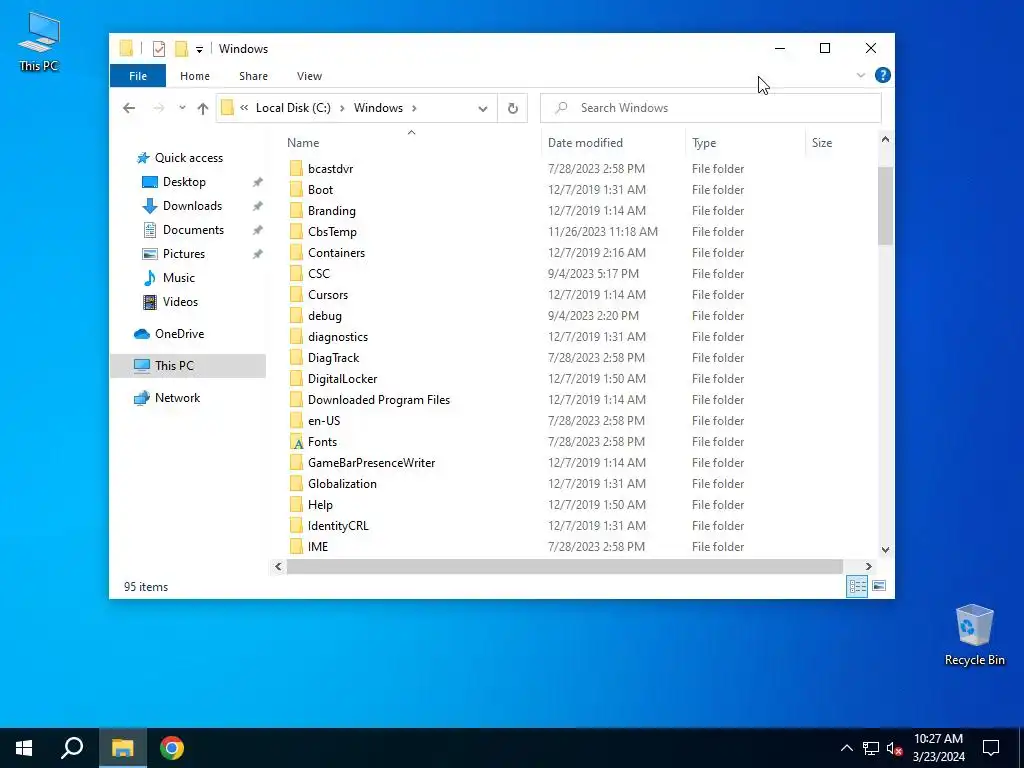The image size is (1024, 768).
Task: Select the en-US folder
Action: click(324, 421)
